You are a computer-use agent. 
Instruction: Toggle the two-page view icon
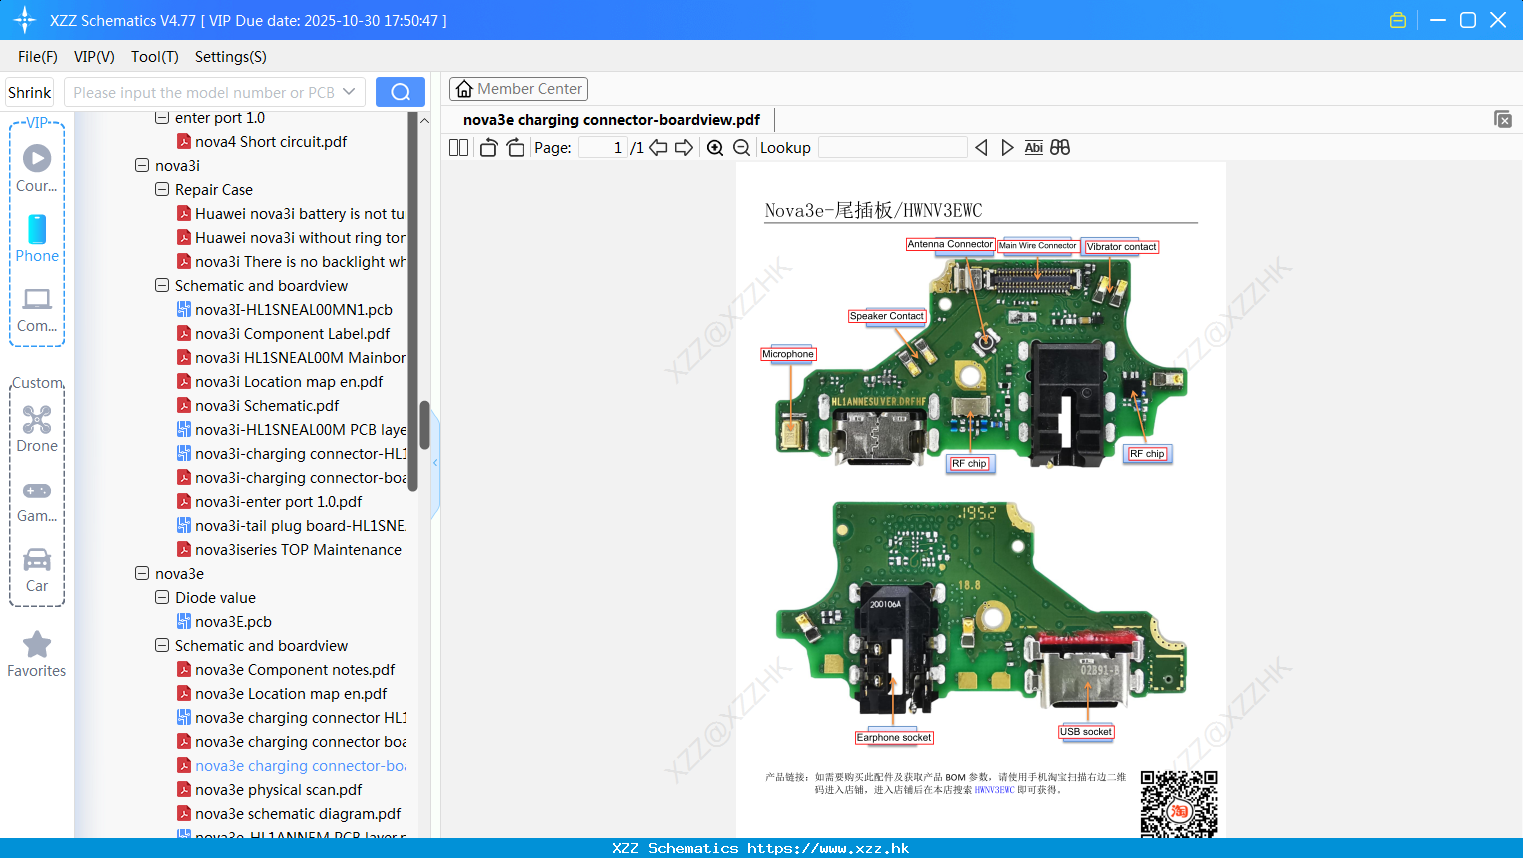[x=459, y=148]
